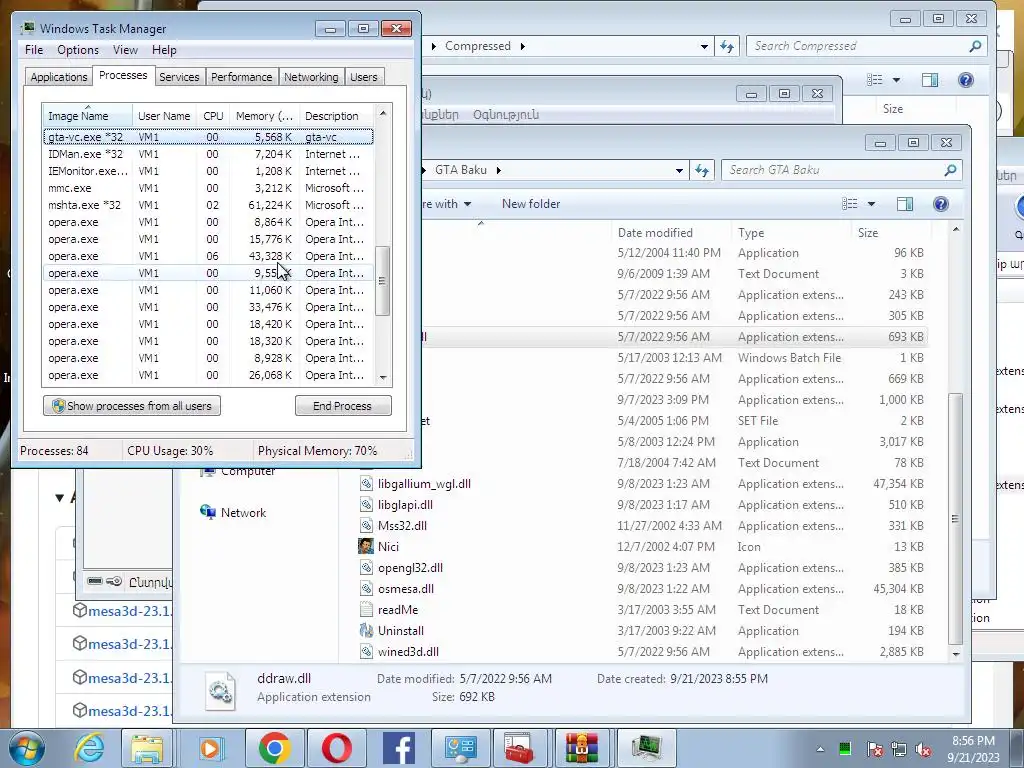Screen dimensions: 1024x768
Task: Click the Action Center flag icon
Action: pyautogui.click(x=874, y=749)
